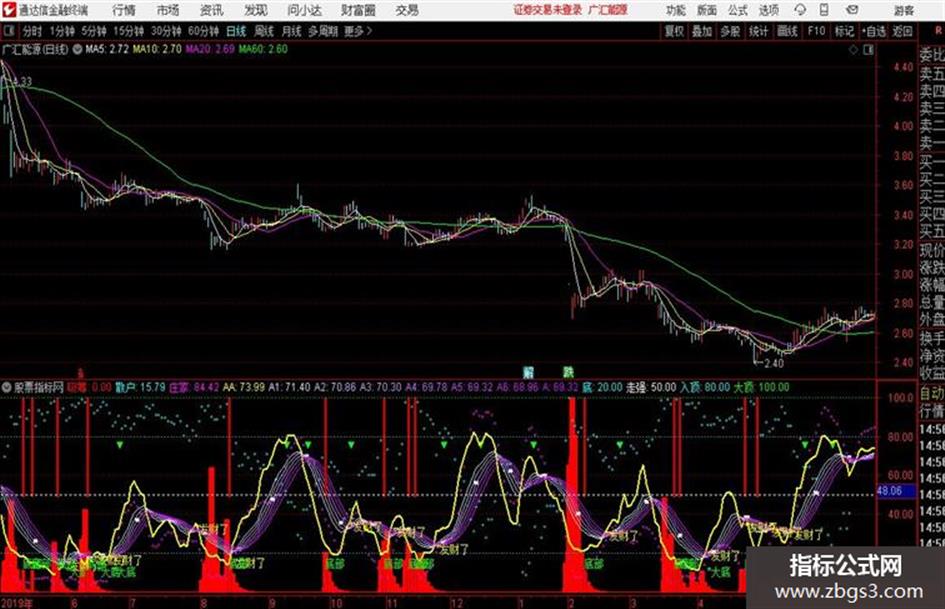Switch to 60分钟 chart period
The height and width of the screenshot is (609, 945).
tap(204, 31)
